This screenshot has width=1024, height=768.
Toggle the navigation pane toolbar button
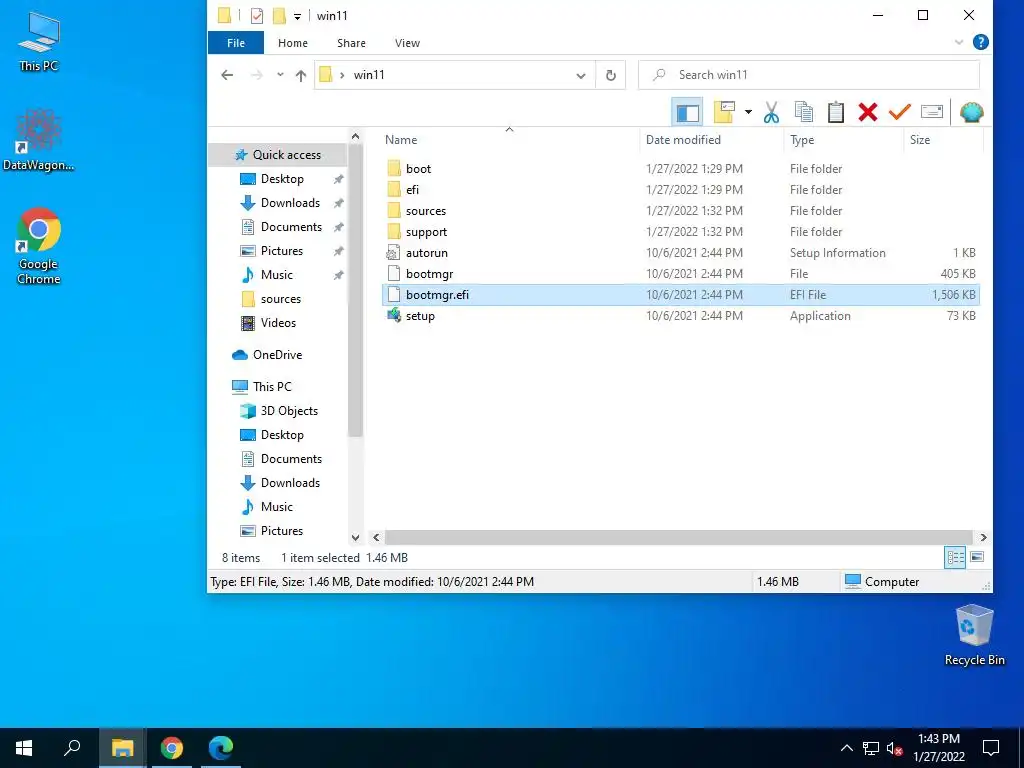687,112
